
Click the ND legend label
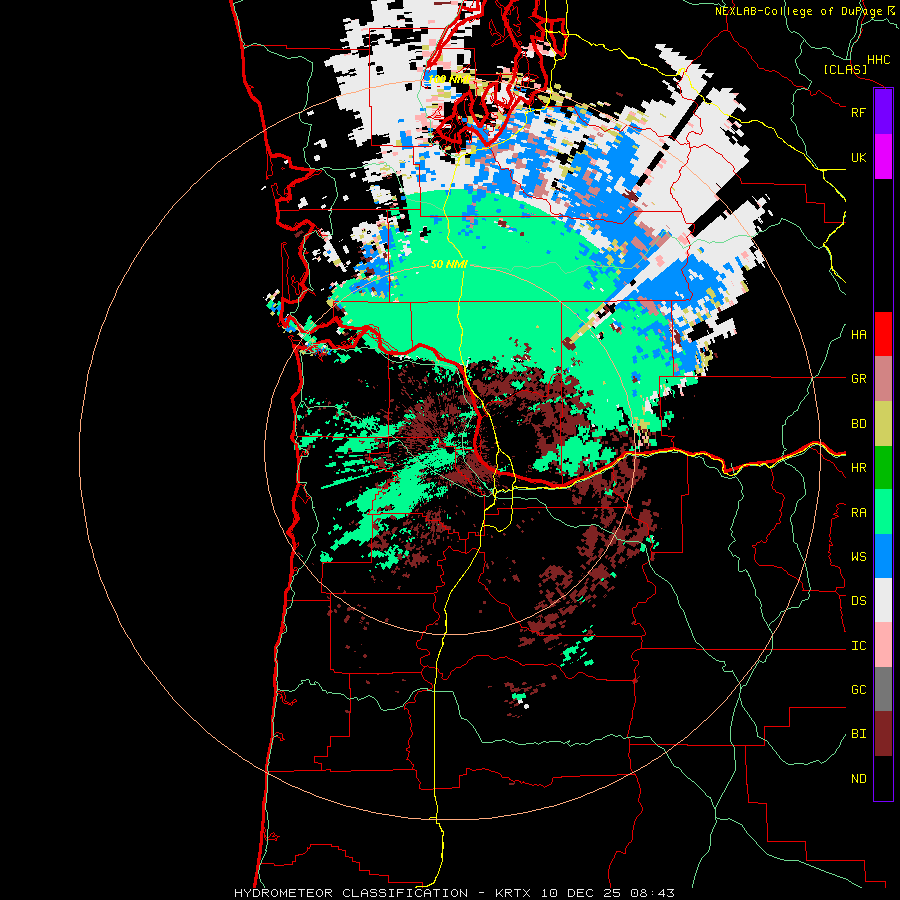click(x=859, y=779)
